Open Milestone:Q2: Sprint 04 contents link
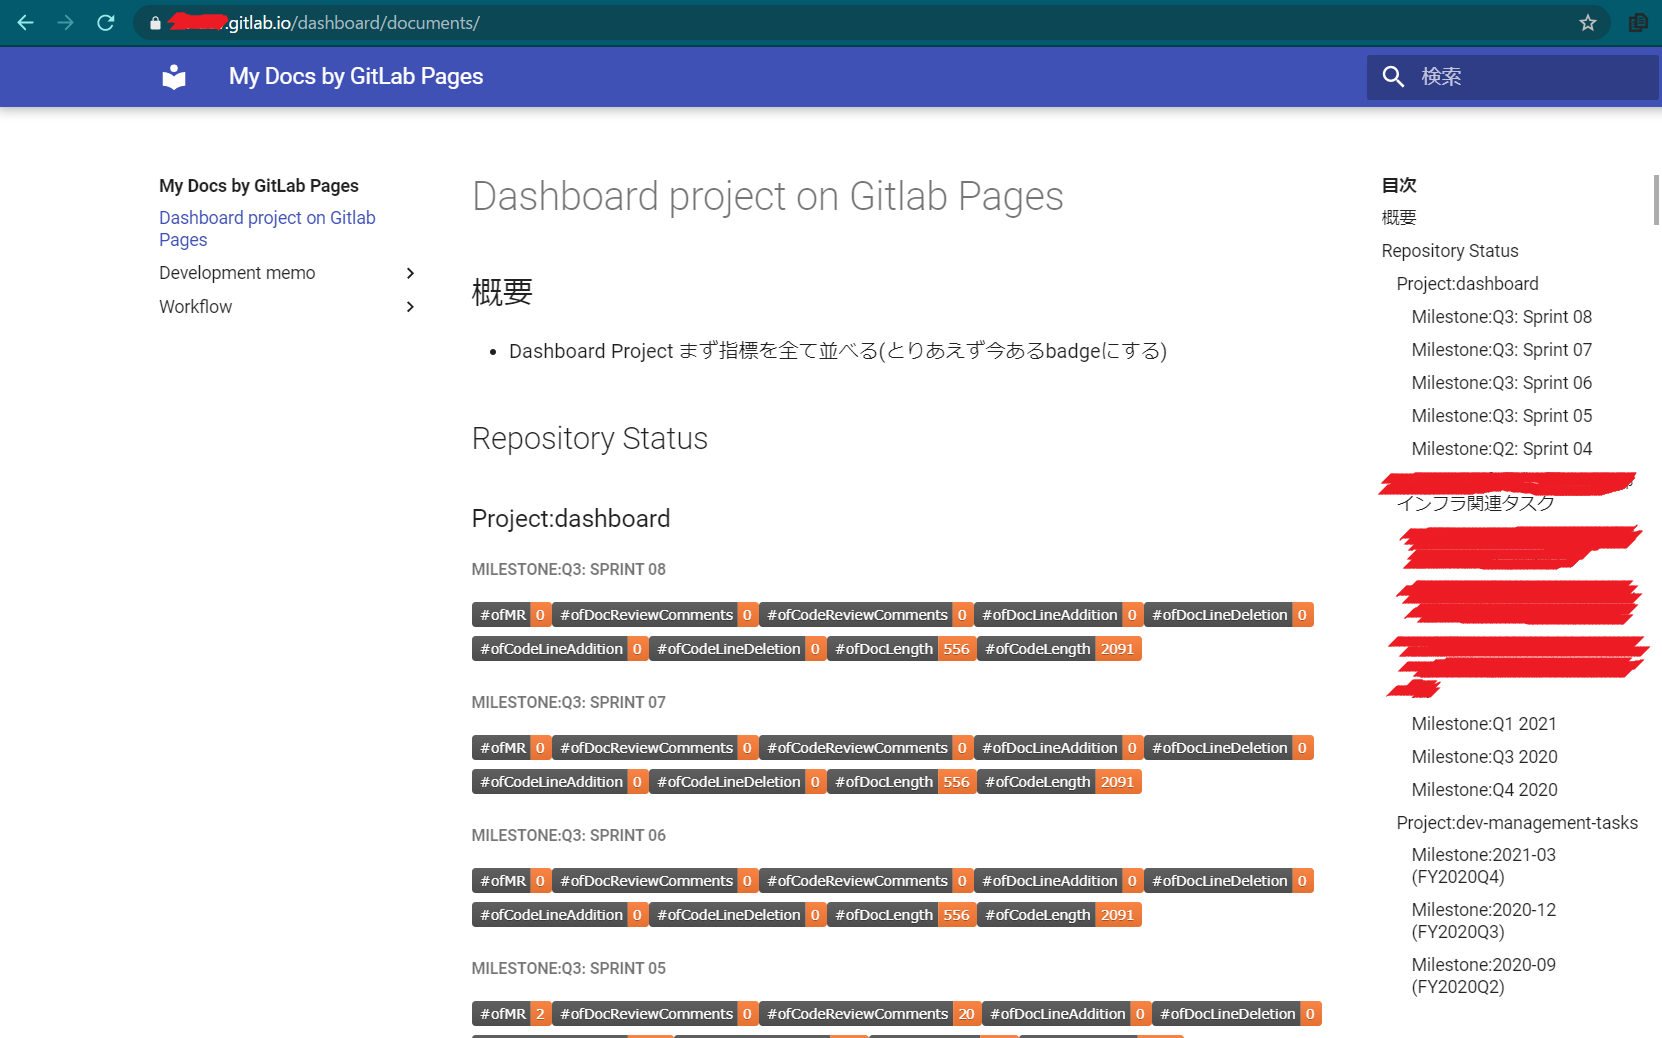The height and width of the screenshot is (1038, 1662). (1502, 449)
